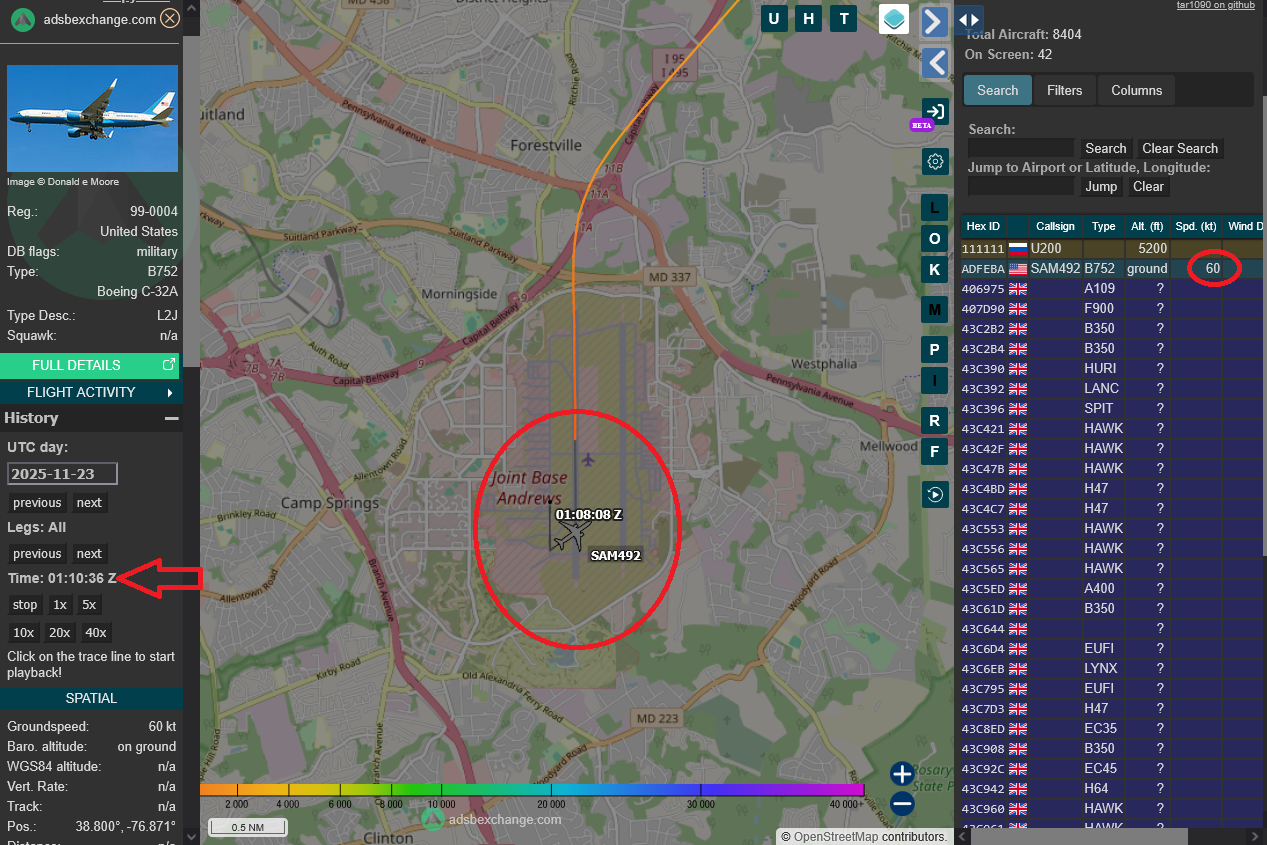Open Full Details for the aircraft
This screenshot has height=845, width=1267.
(x=91, y=365)
